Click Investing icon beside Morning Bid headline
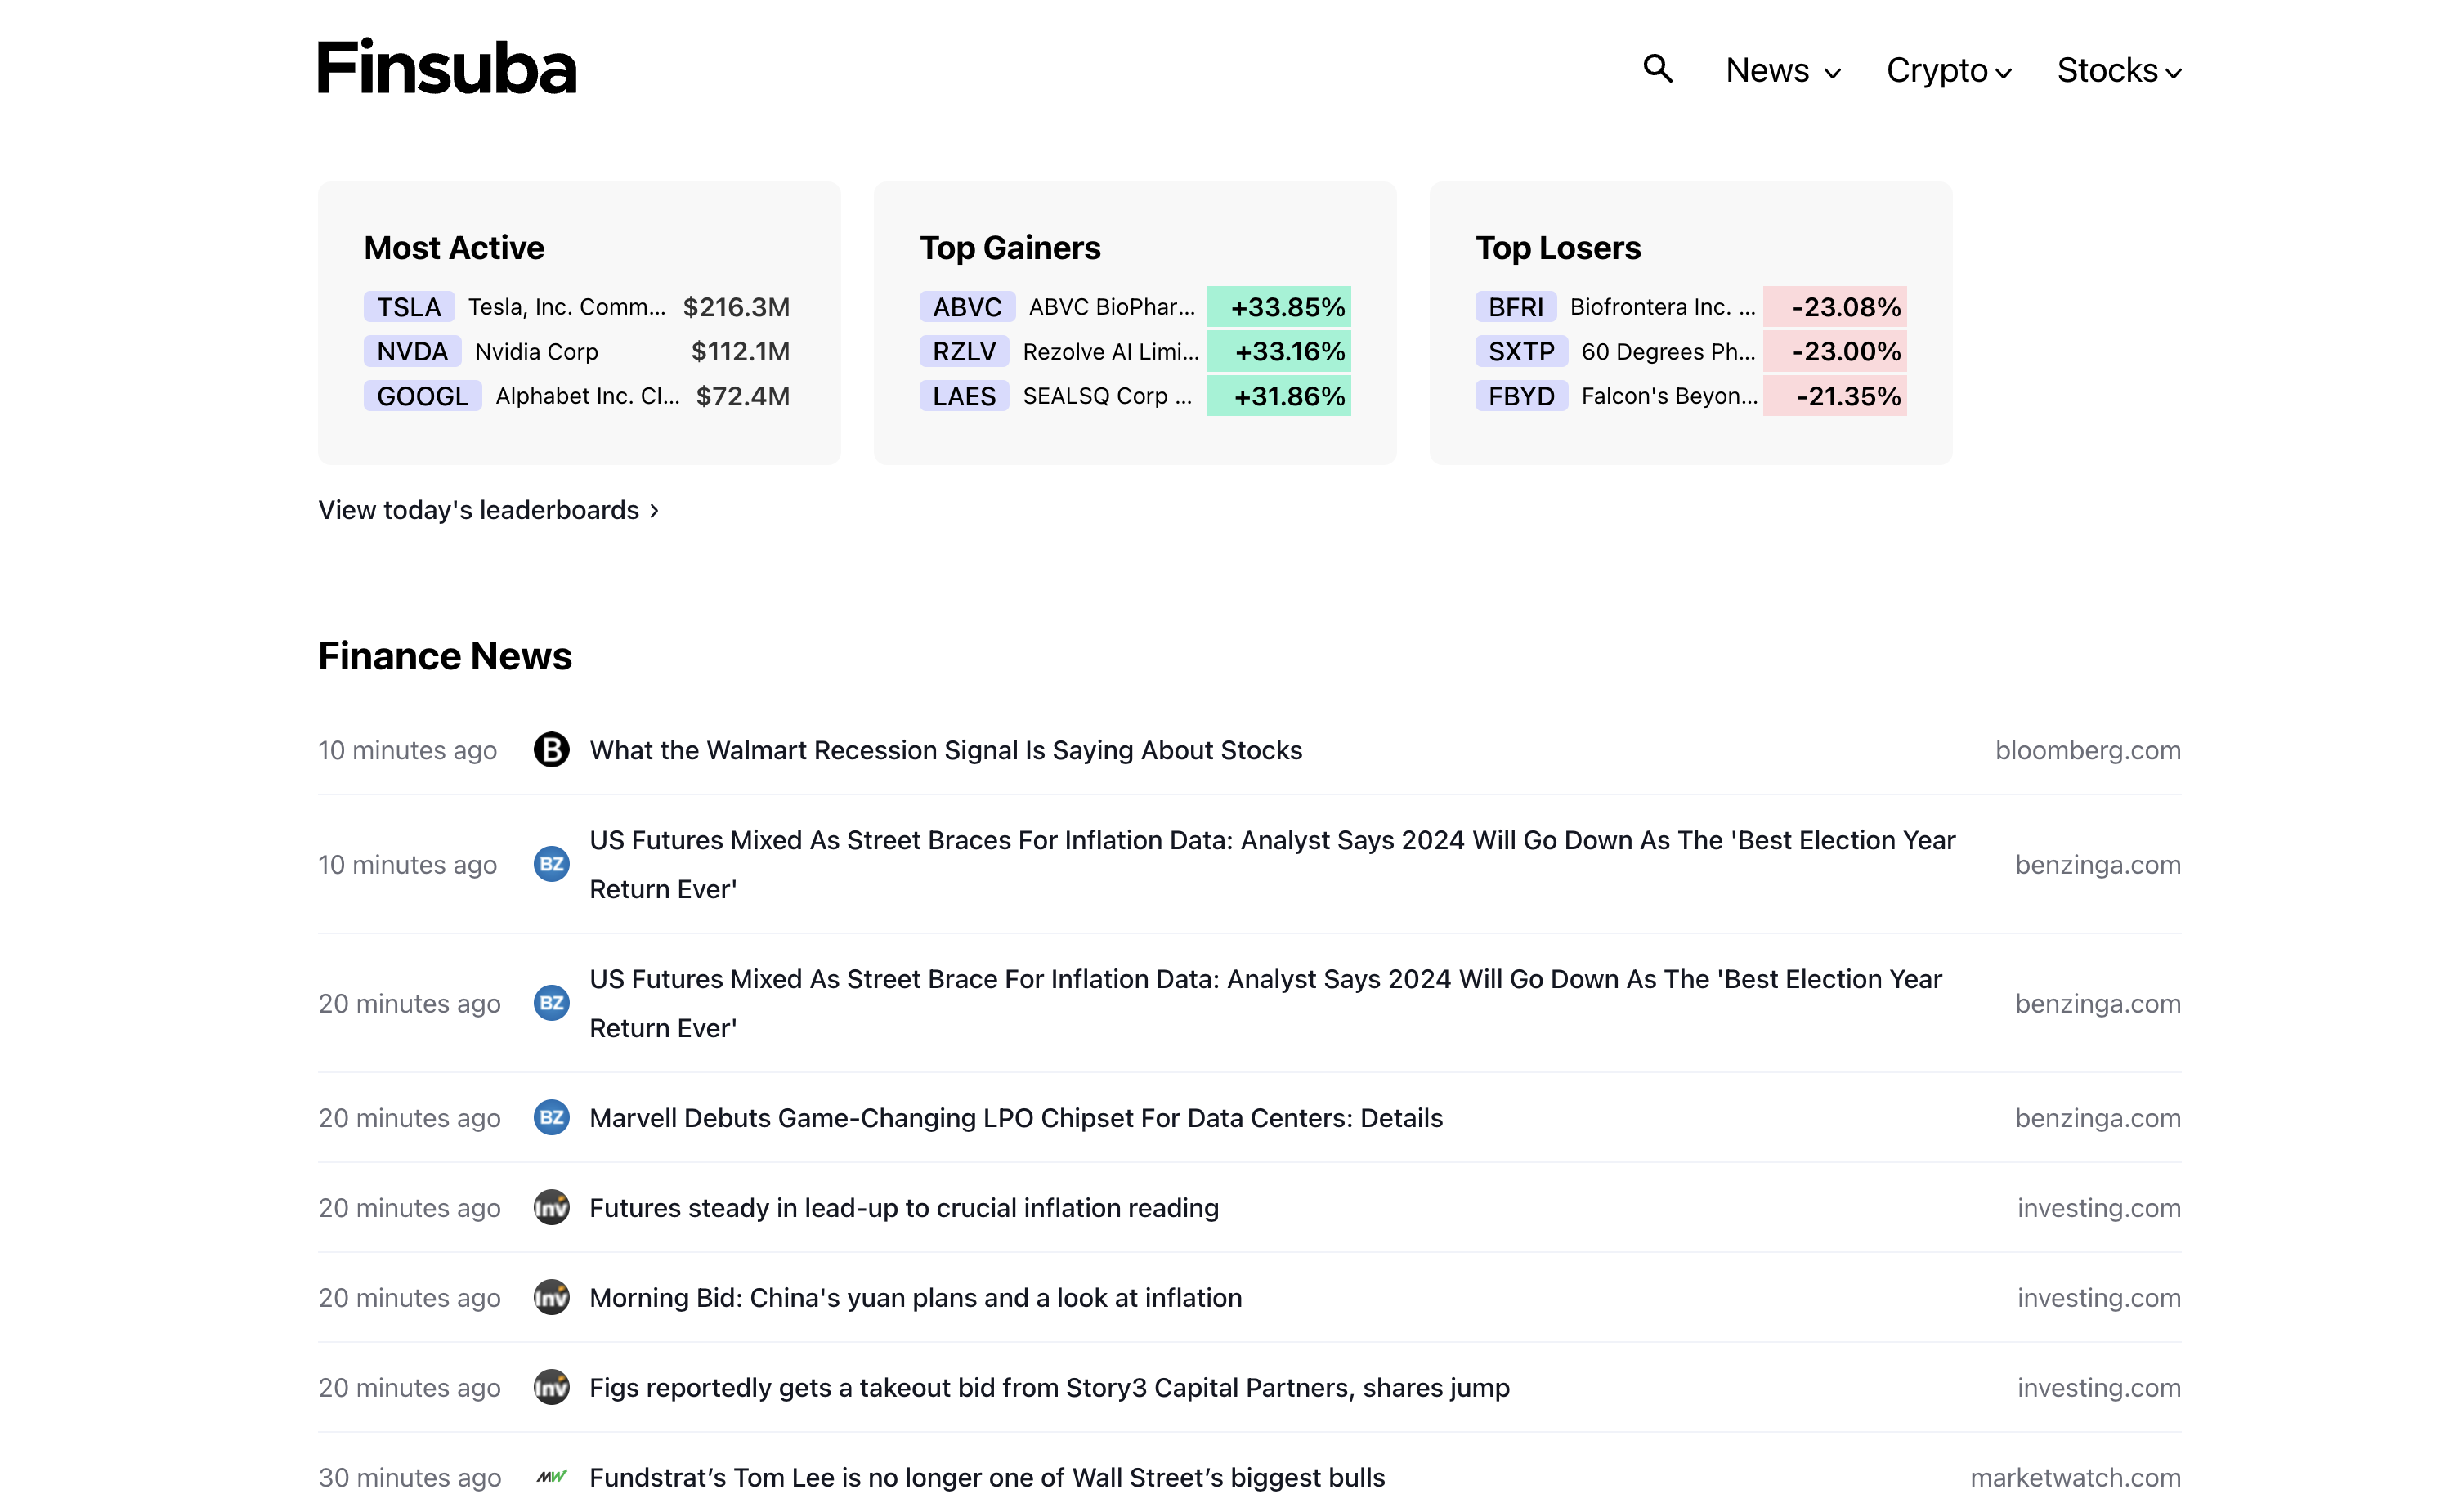 point(551,1297)
